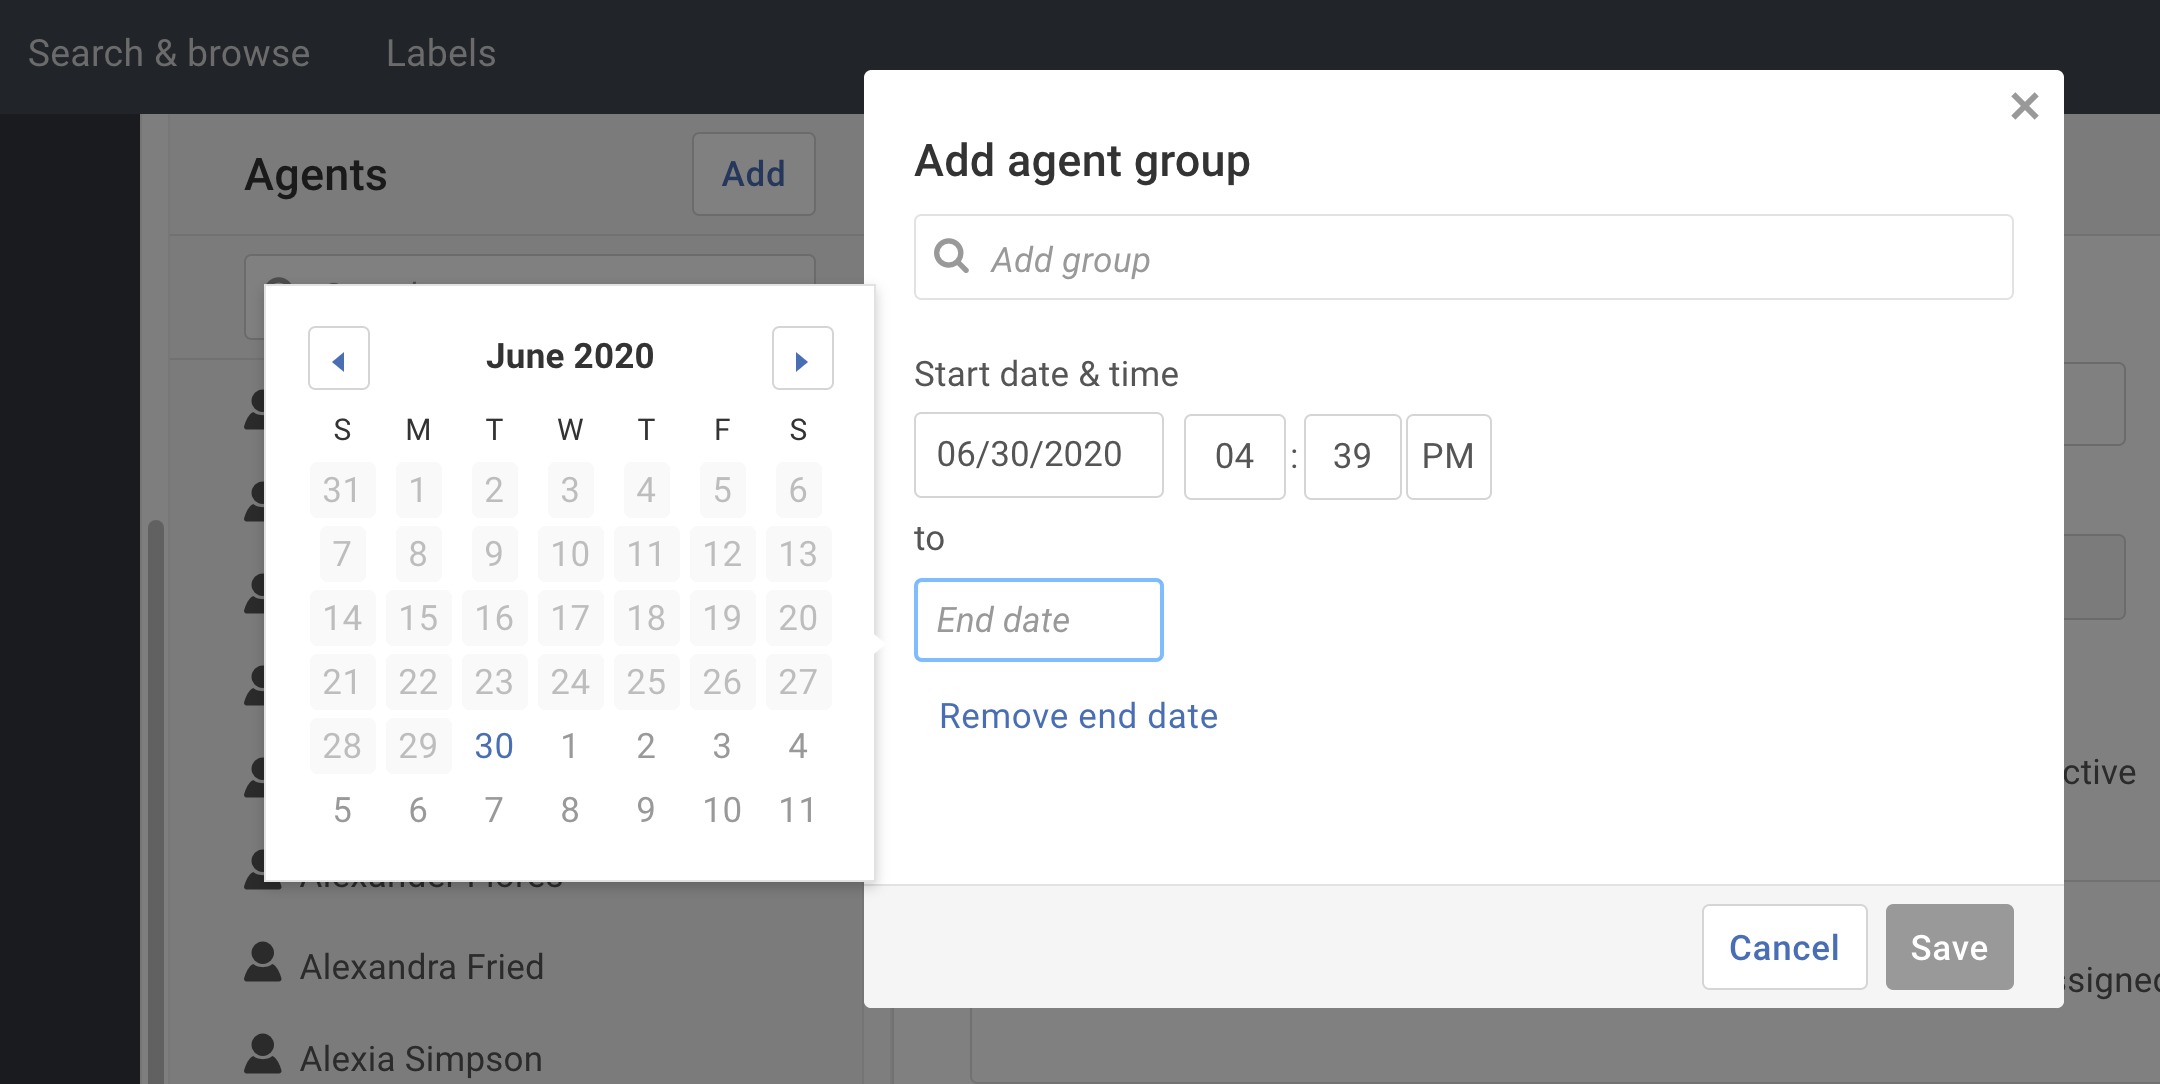Click the Save button

click(1948, 947)
